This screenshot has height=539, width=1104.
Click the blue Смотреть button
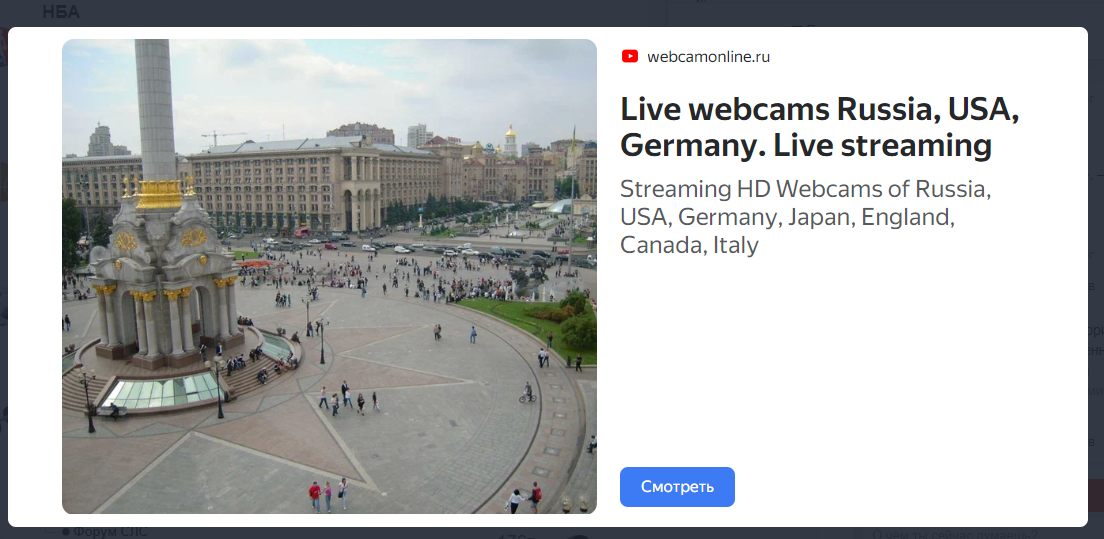pyautogui.click(x=677, y=487)
